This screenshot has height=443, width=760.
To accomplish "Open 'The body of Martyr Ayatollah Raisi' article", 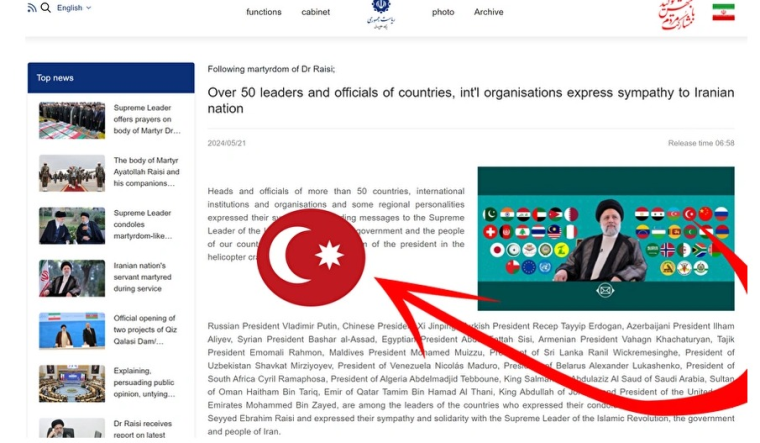I will pos(147,172).
